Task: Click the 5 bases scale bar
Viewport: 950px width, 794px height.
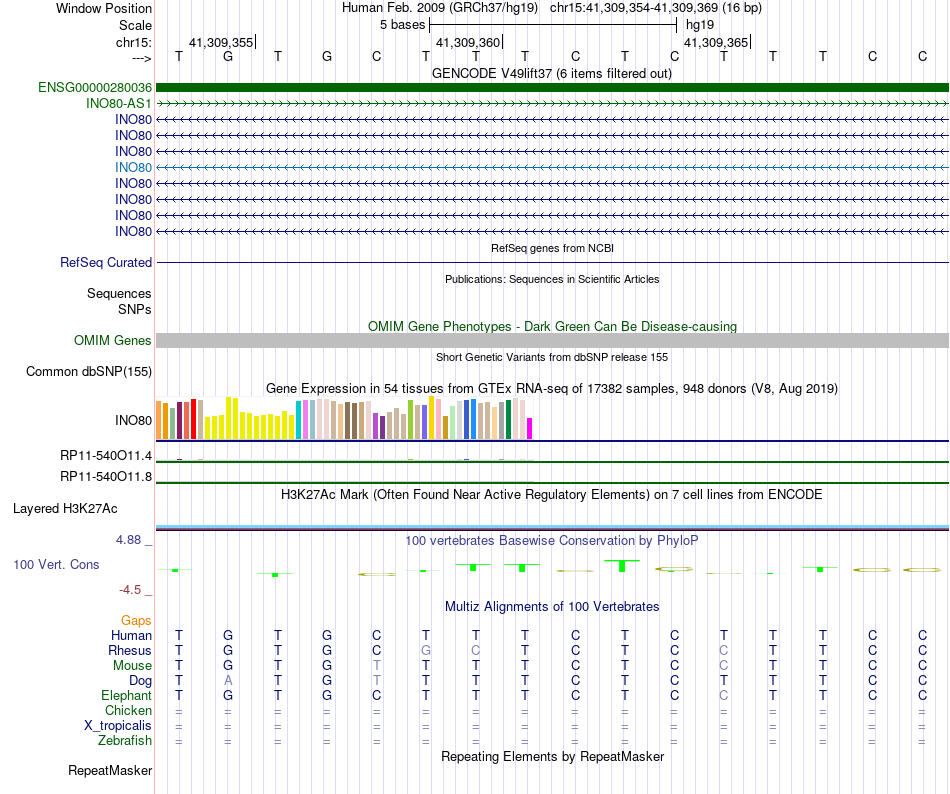Action: coord(553,25)
